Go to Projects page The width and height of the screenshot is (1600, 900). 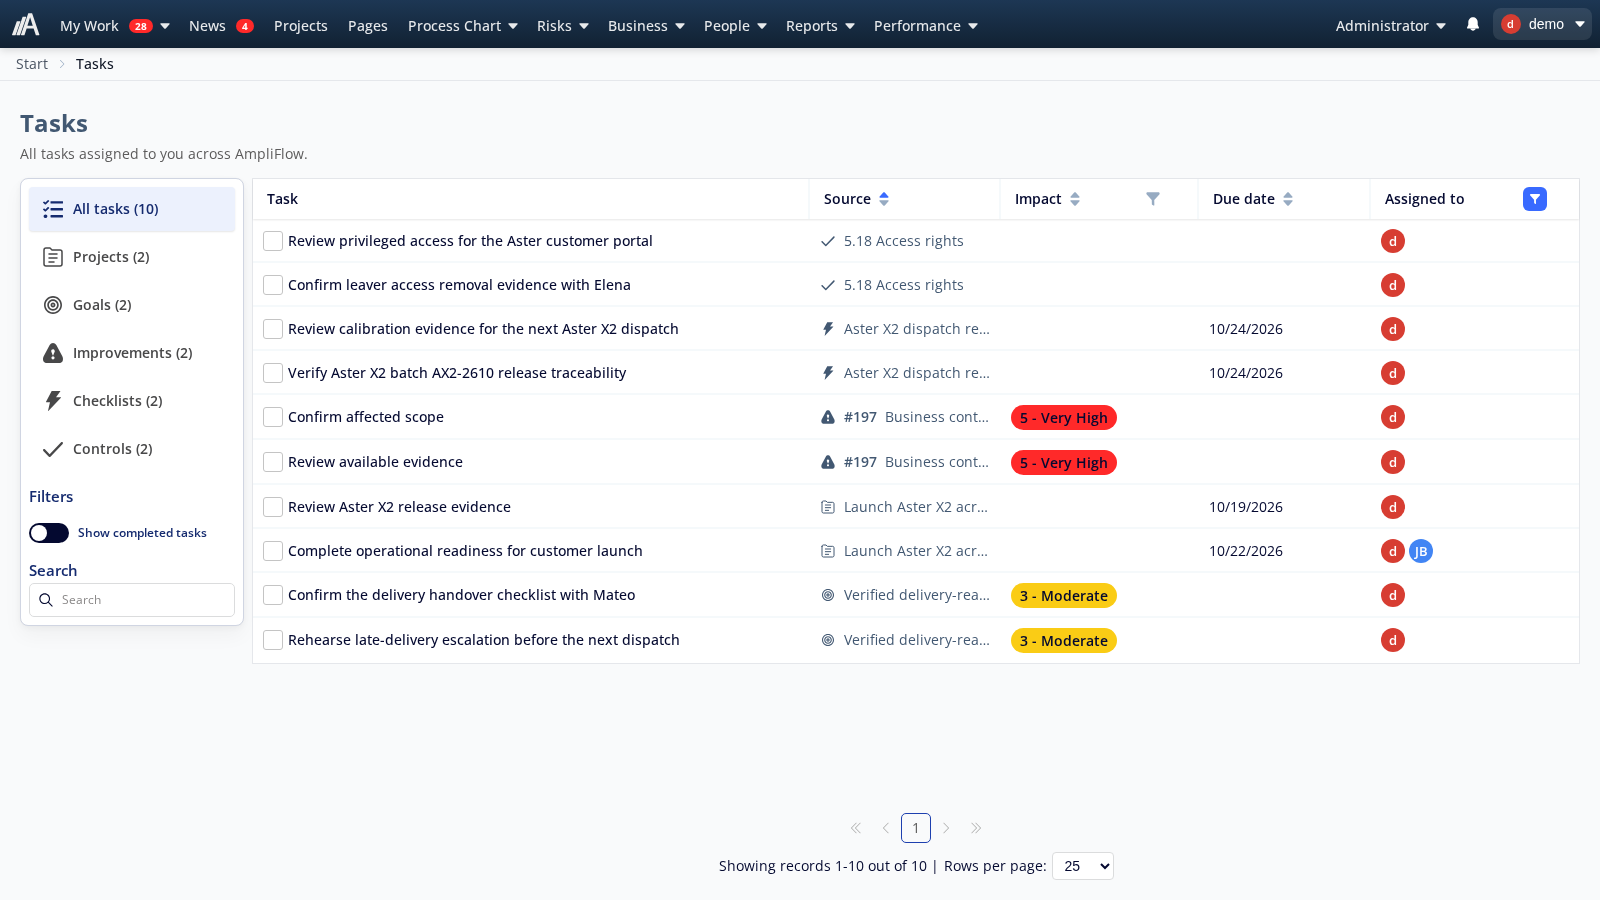coord(301,26)
